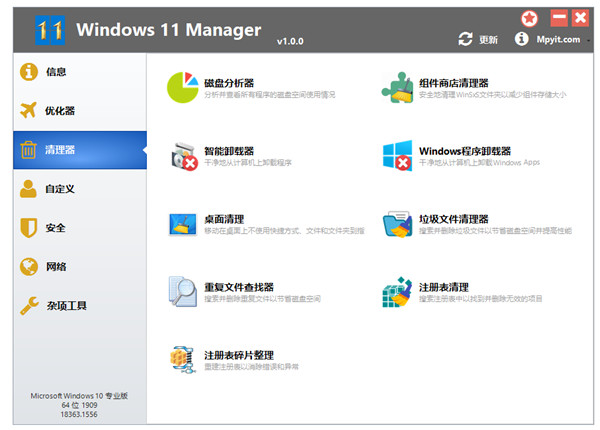Click the 优化器 airplane icon
This screenshot has width=600, height=430.
coord(28,110)
